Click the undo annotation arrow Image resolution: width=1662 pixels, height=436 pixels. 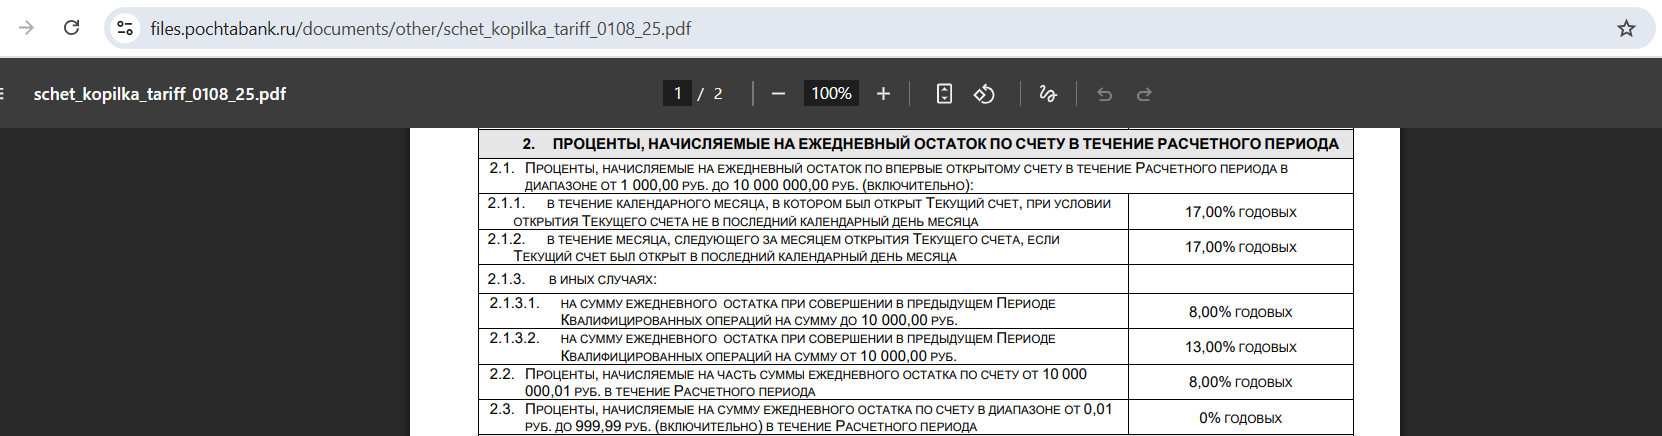pos(1104,93)
